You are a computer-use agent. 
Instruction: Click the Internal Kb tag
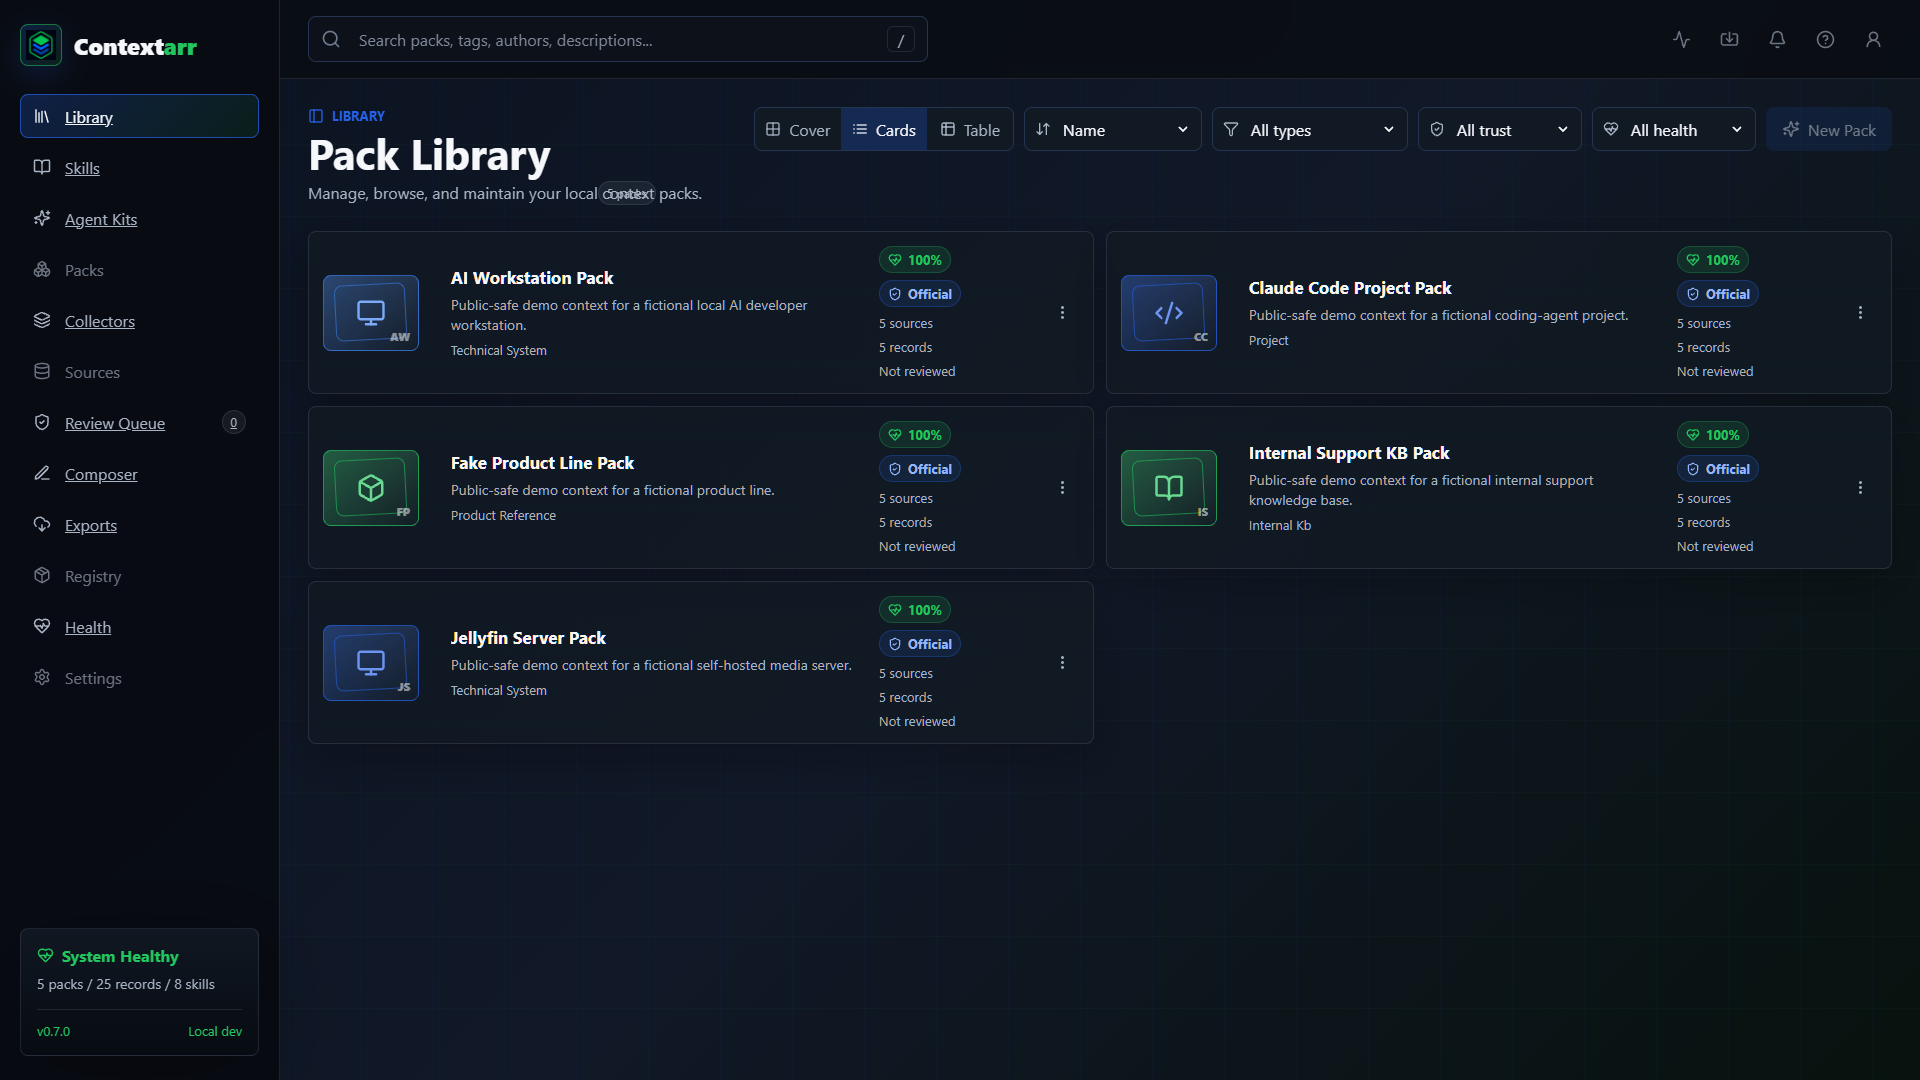(1280, 525)
